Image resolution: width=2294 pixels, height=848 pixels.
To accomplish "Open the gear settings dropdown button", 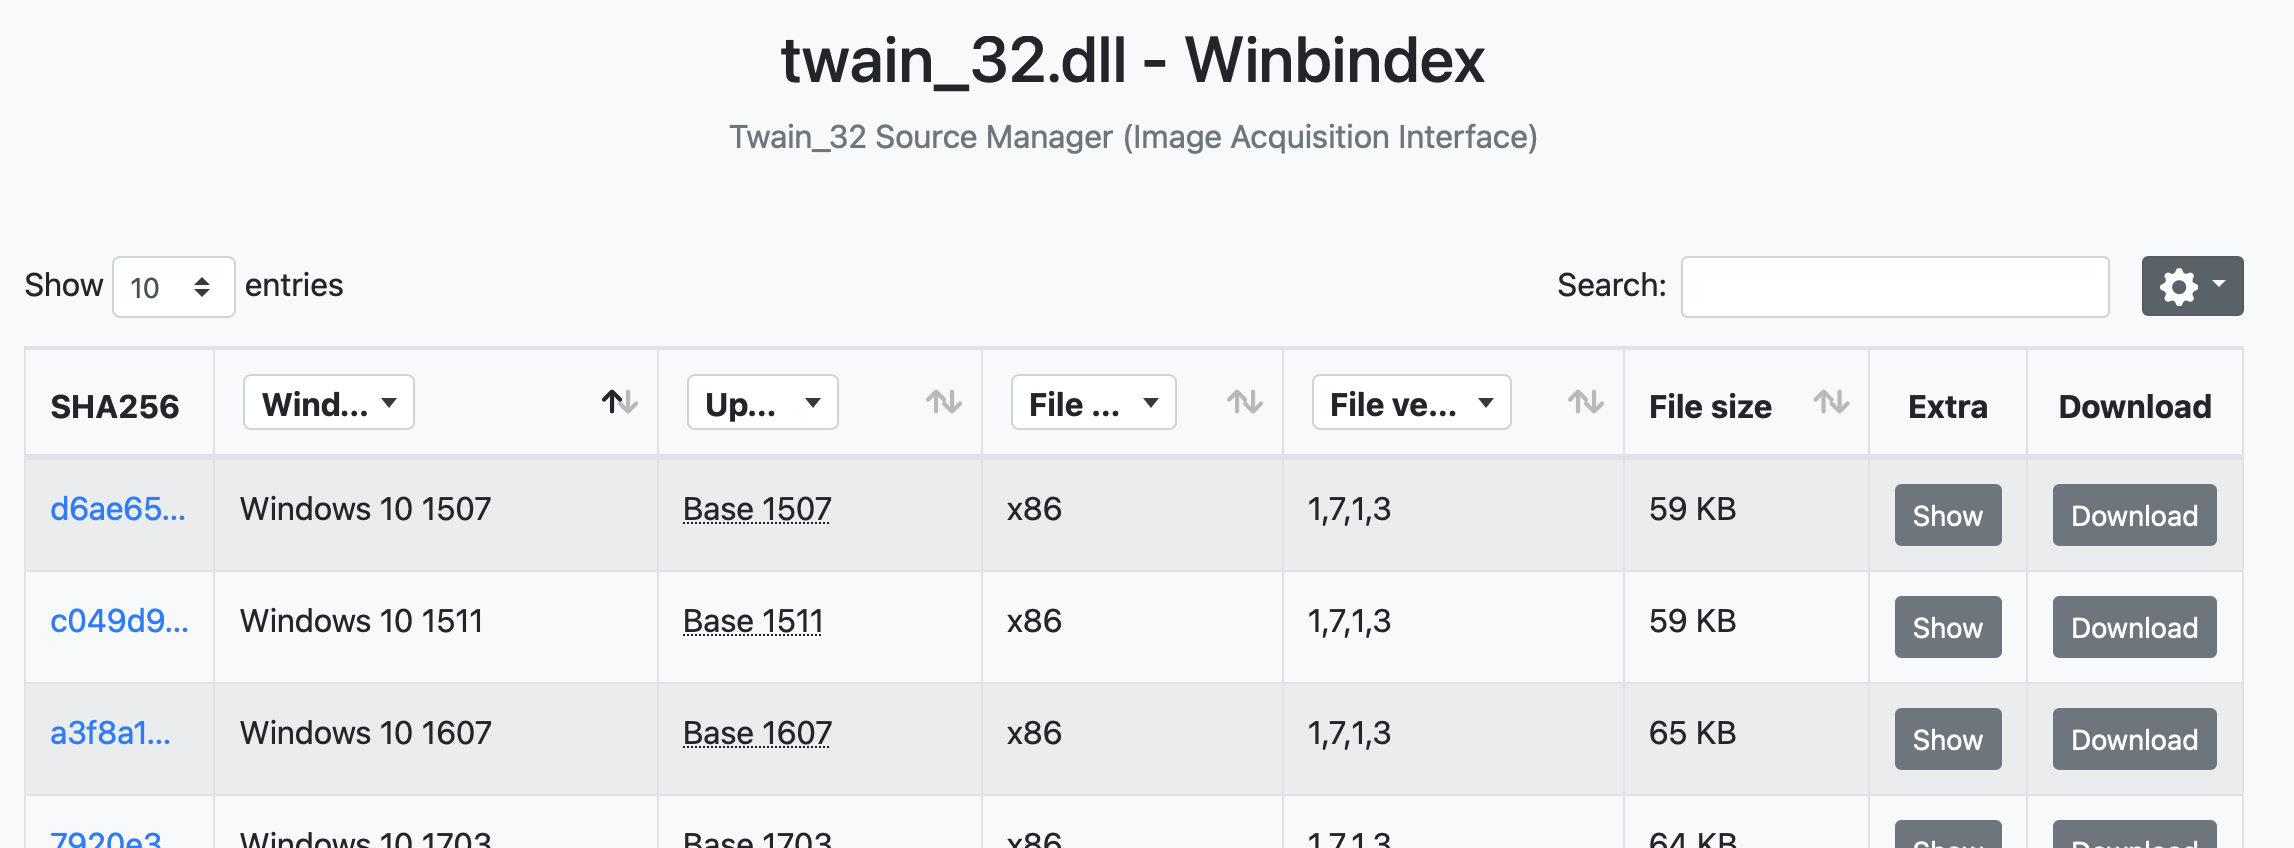I will [2191, 286].
